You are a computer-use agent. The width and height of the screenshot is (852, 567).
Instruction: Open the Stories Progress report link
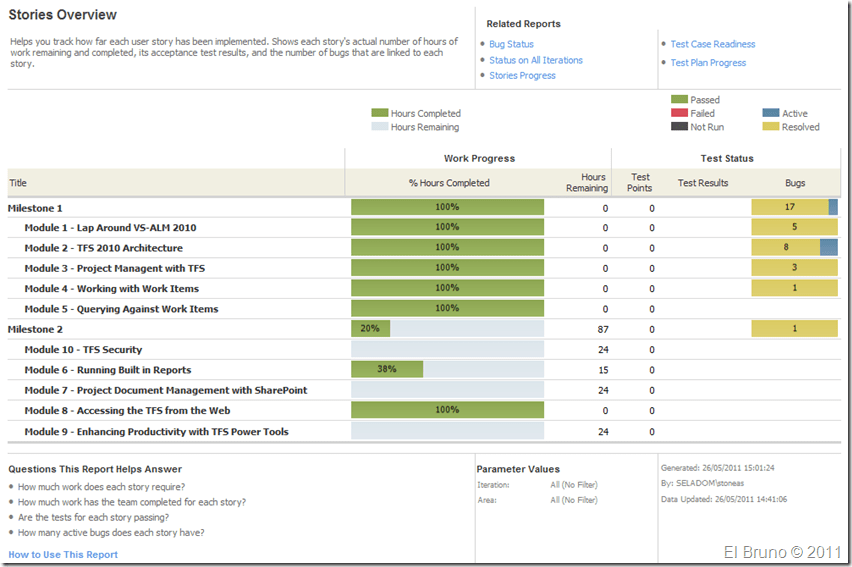point(522,76)
